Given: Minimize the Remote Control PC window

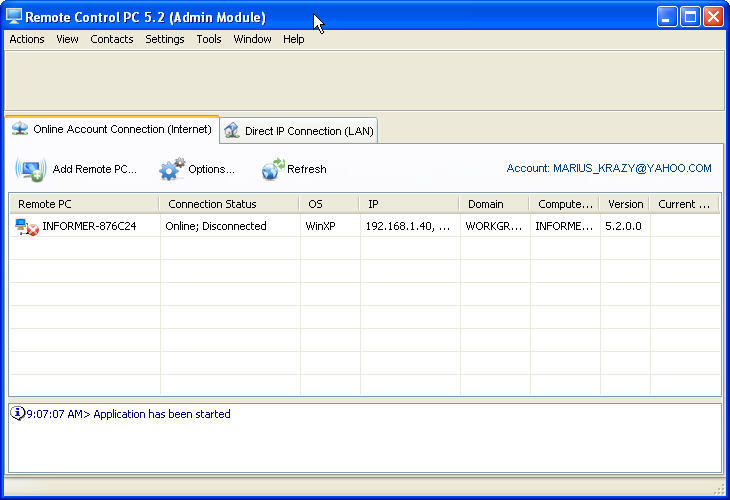Looking at the screenshot, I should pyautogui.click(x=667, y=17).
